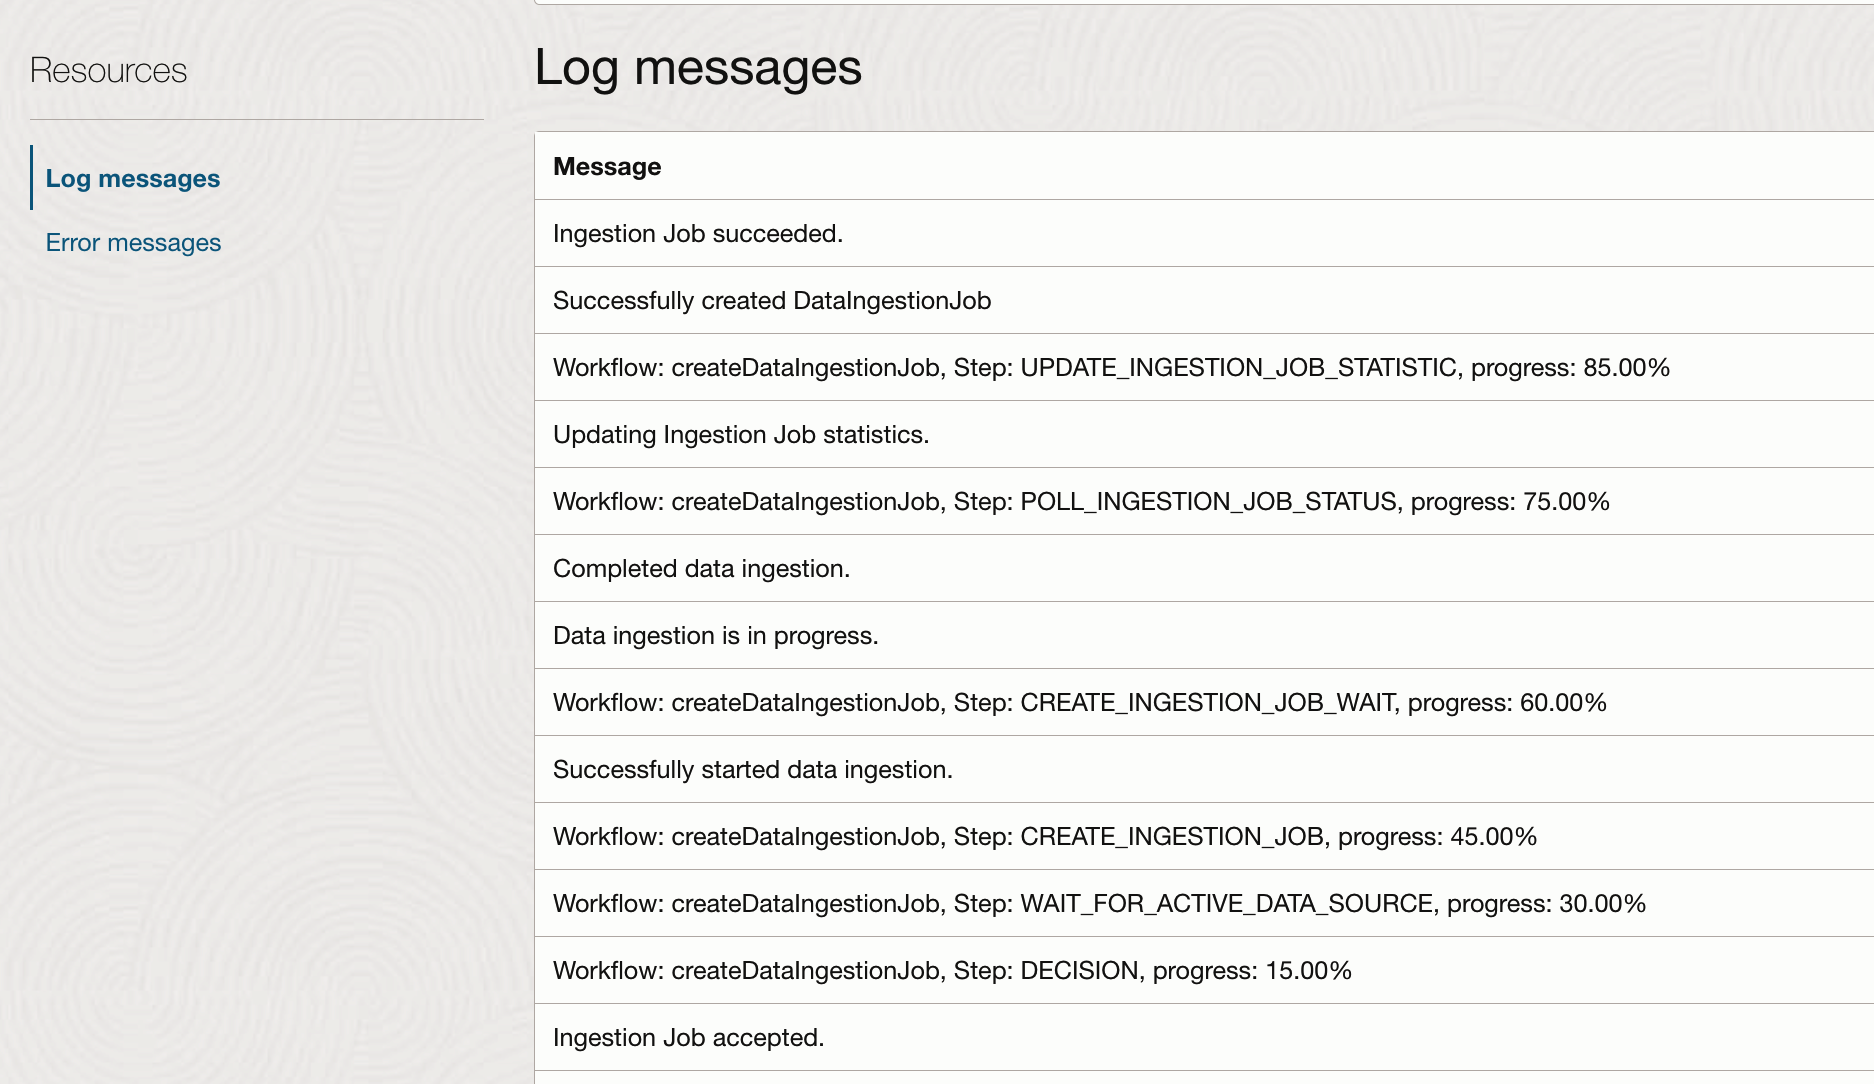Click the 'Ingestion Job accepted.' log row
The image size is (1874, 1084).
click(688, 1038)
